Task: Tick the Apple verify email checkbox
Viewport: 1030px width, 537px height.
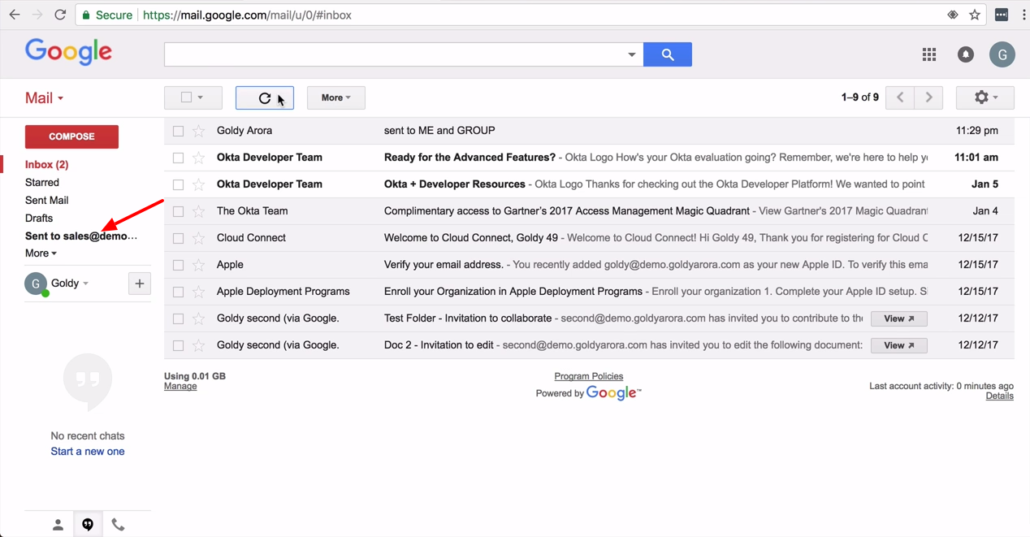Action: pyautogui.click(x=178, y=265)
